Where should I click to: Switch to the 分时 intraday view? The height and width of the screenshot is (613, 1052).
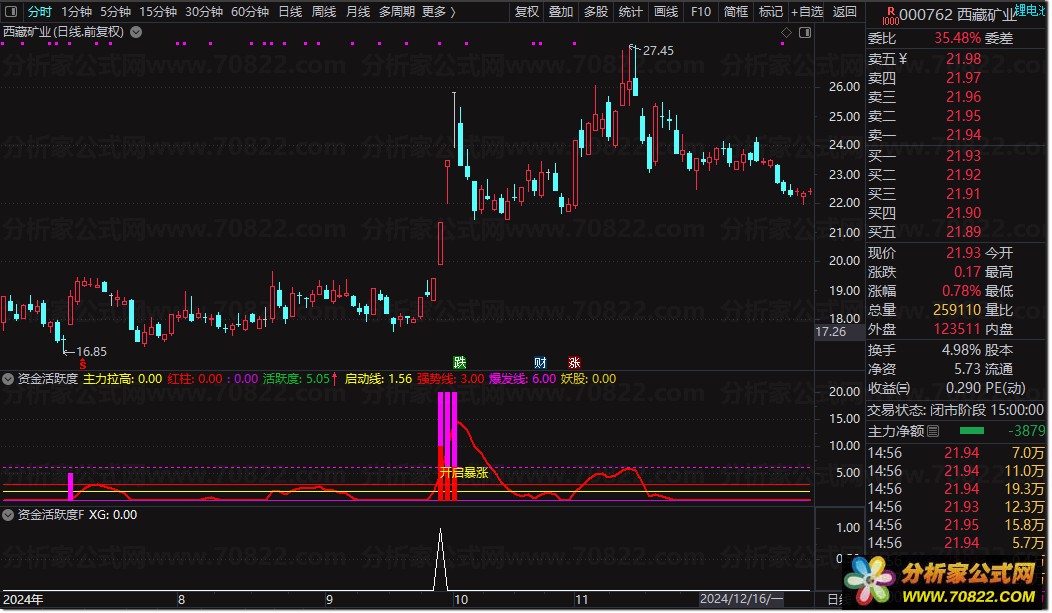coord(40,11)
